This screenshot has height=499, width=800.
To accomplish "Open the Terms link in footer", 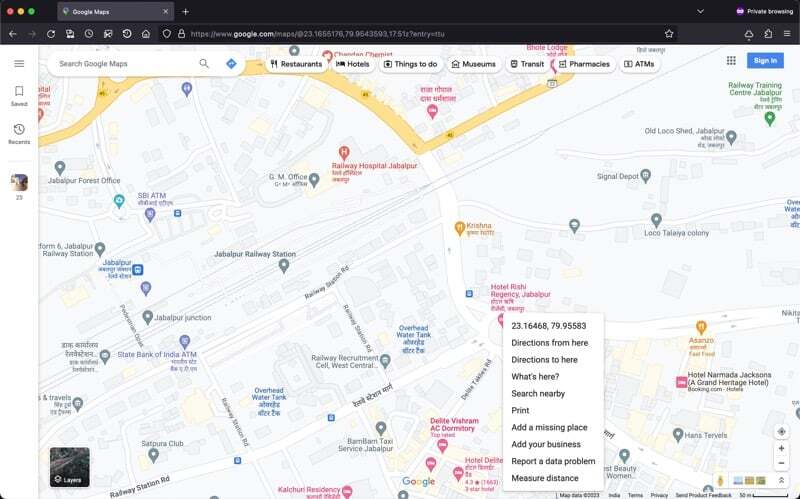I will click(635, 495).
